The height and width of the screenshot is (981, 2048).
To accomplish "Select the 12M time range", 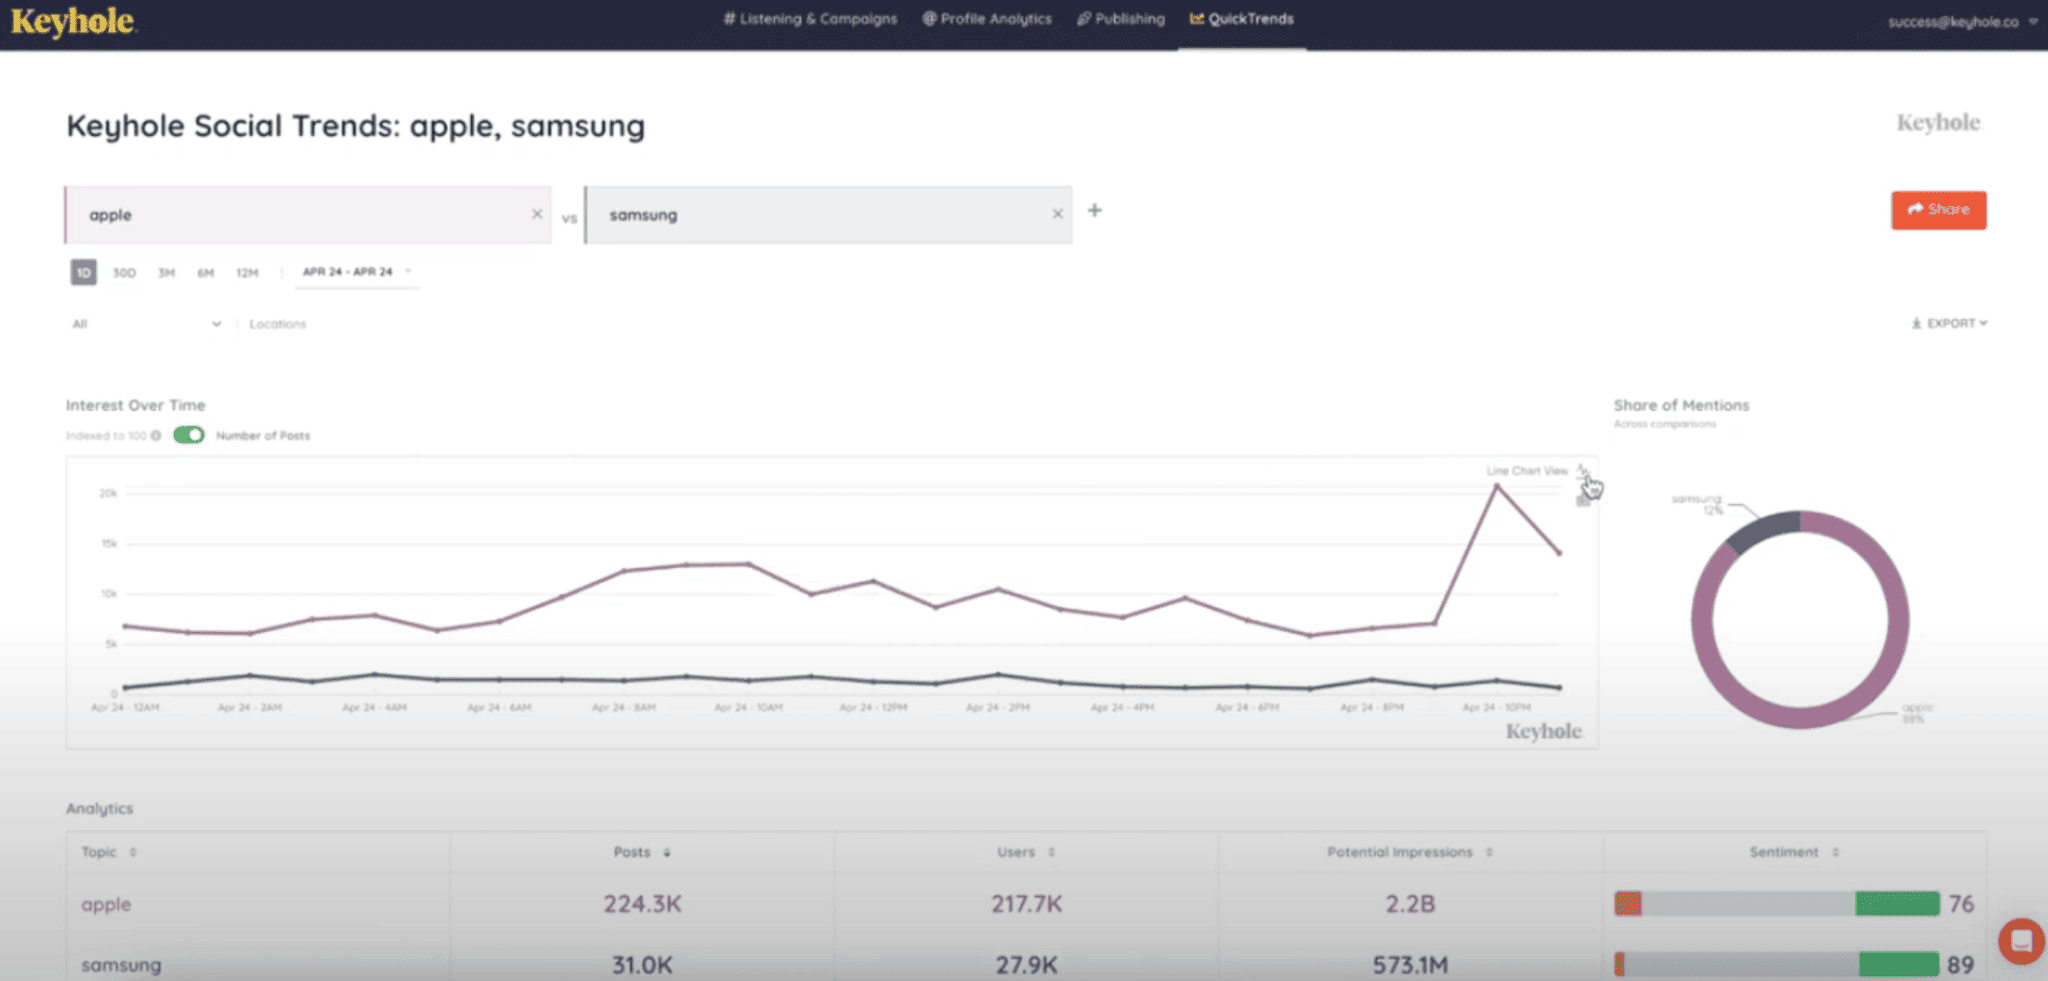I will (247, 273).
